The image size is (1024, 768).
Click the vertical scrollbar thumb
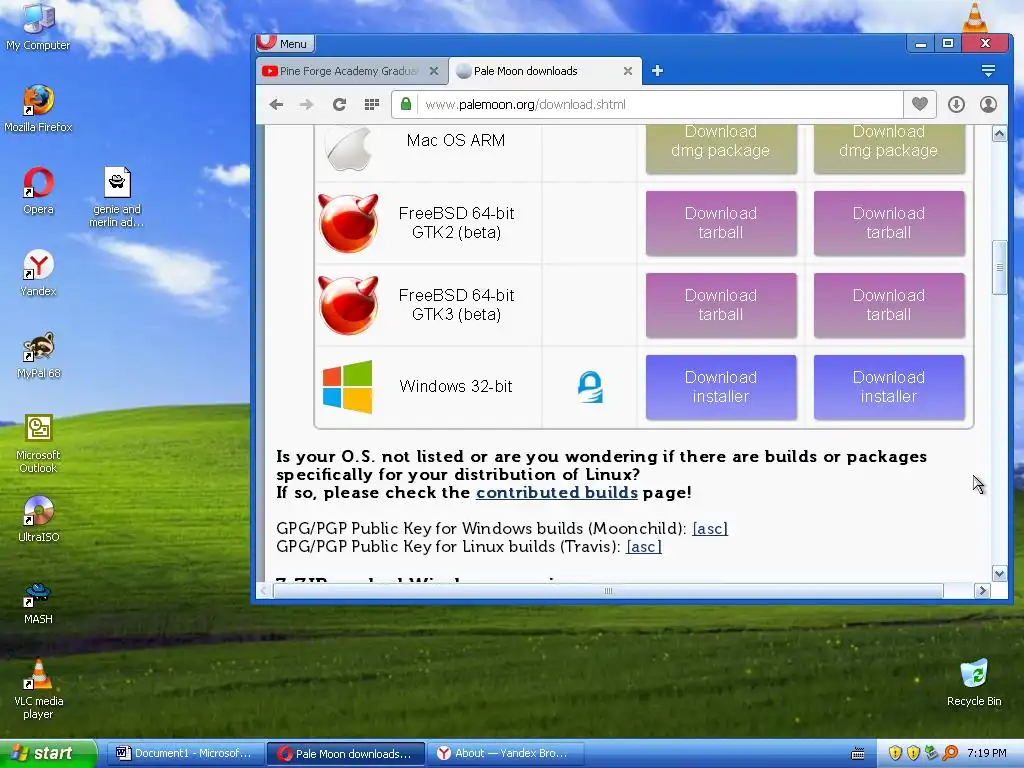999,267
